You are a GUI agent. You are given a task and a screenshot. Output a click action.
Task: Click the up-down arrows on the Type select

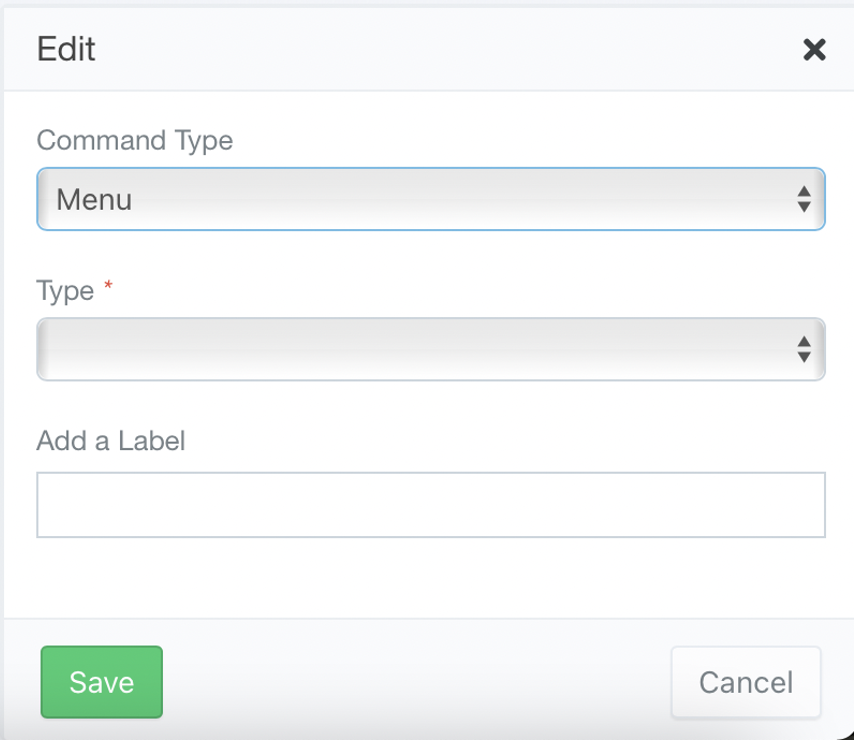[x=804, y=349]
